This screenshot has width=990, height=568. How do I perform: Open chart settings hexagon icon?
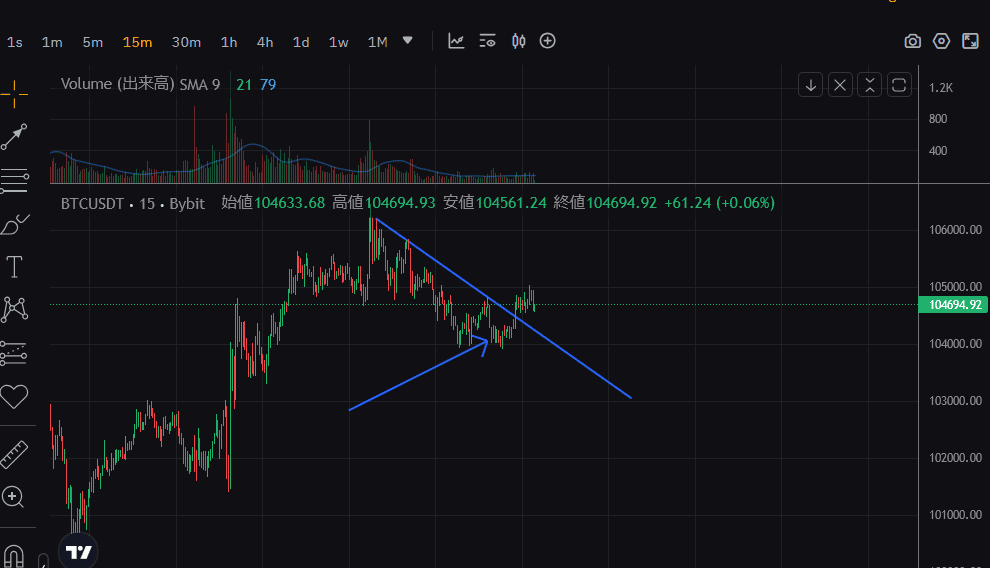point(941,41)
